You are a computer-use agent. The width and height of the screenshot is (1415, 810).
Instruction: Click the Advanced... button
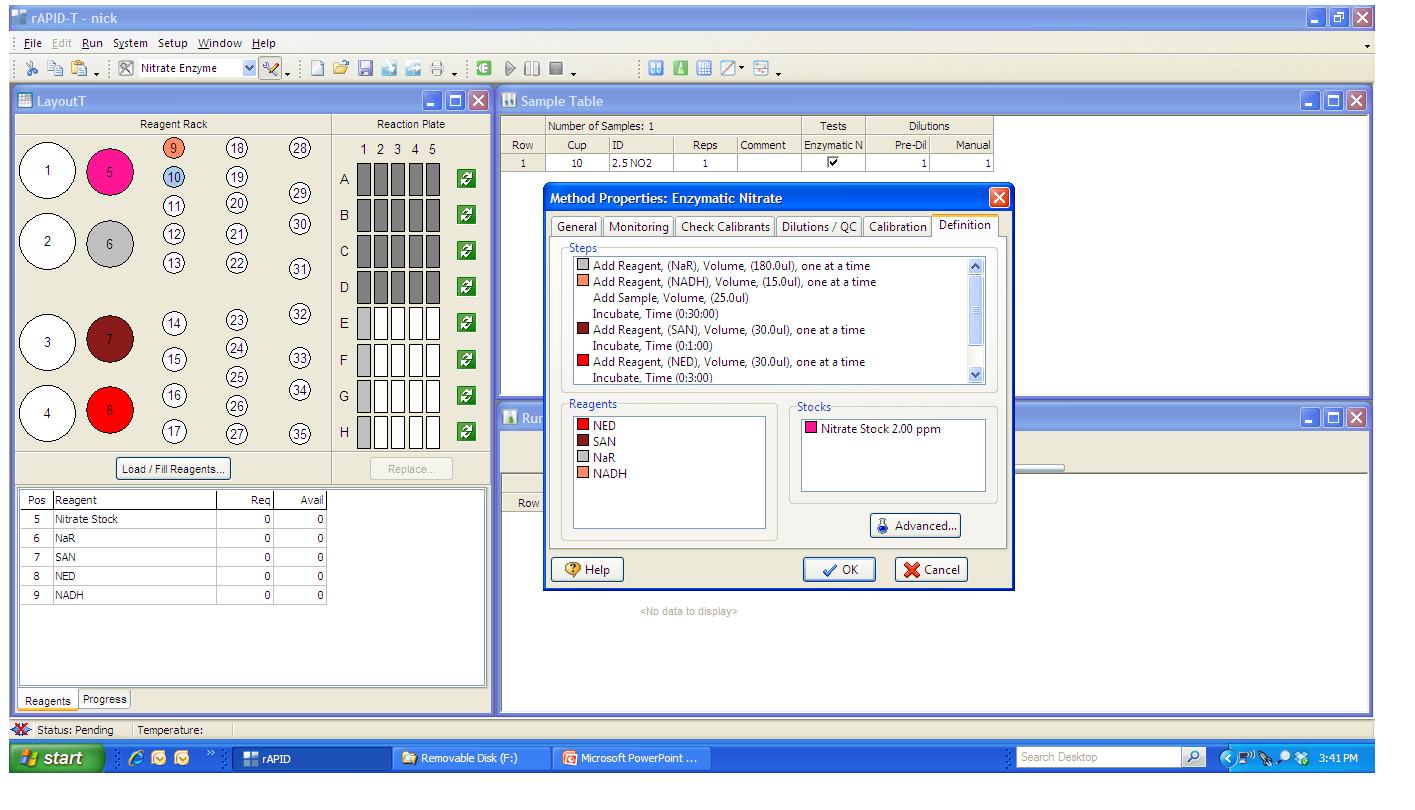coord(915,526)
